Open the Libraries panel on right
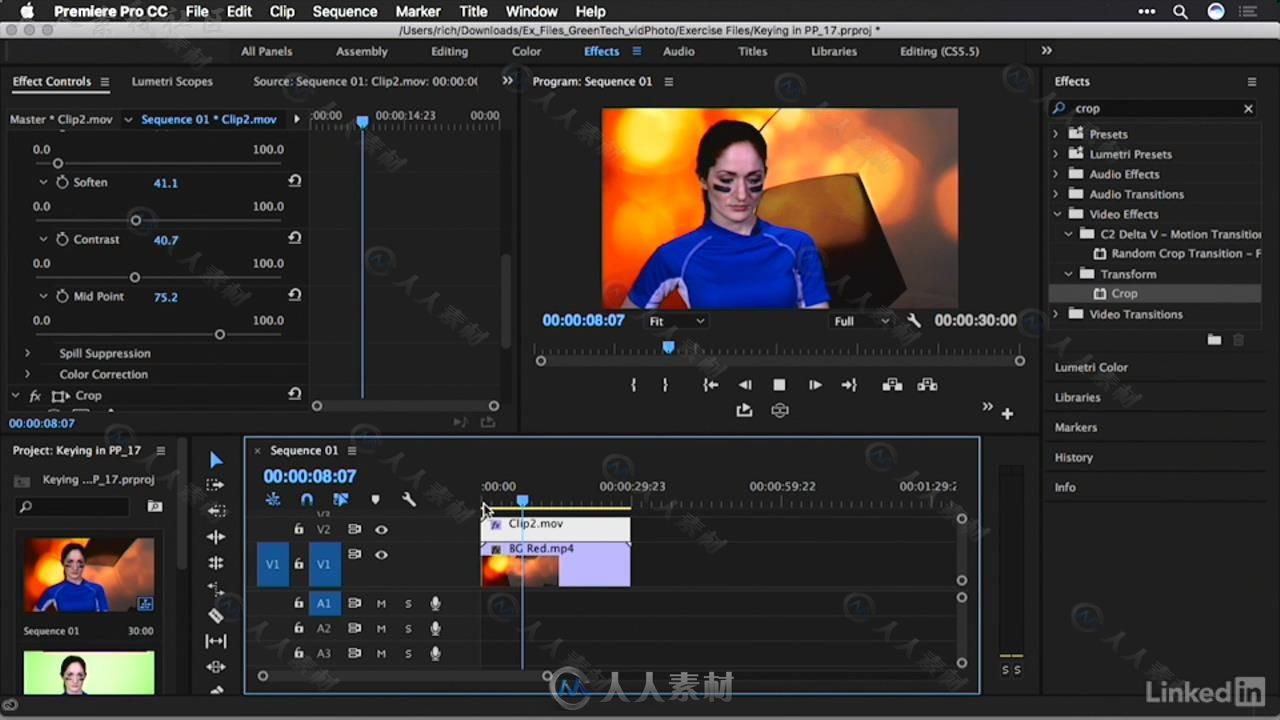Viewport: 1280px width, 720px height. 1077,397
